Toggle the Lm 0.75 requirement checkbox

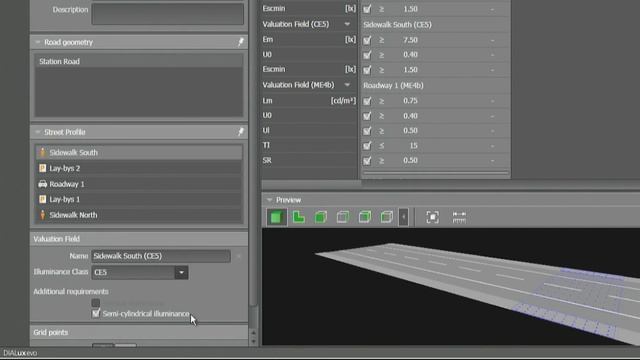[x=367, y=101]
